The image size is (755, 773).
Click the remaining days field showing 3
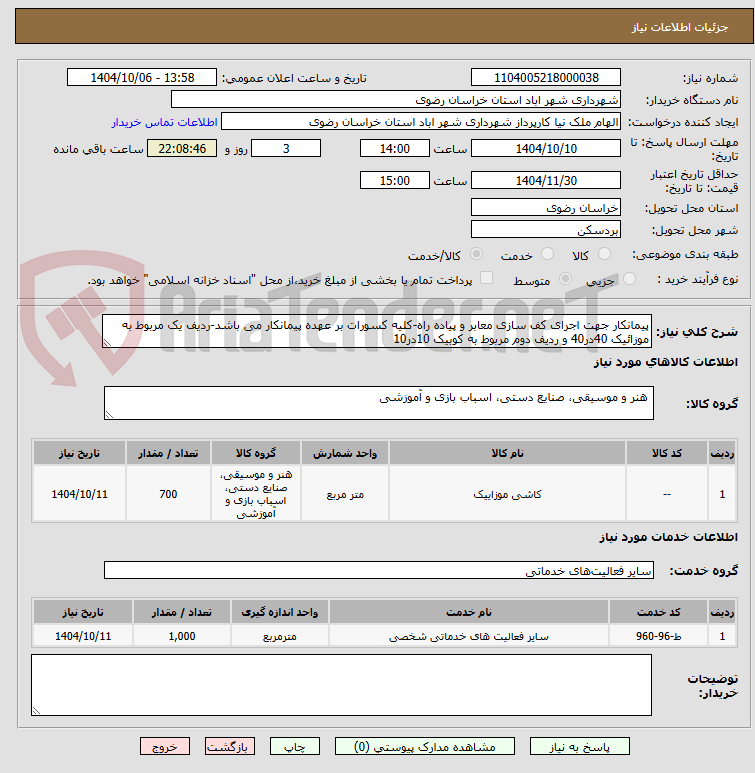tap(286, 148)
